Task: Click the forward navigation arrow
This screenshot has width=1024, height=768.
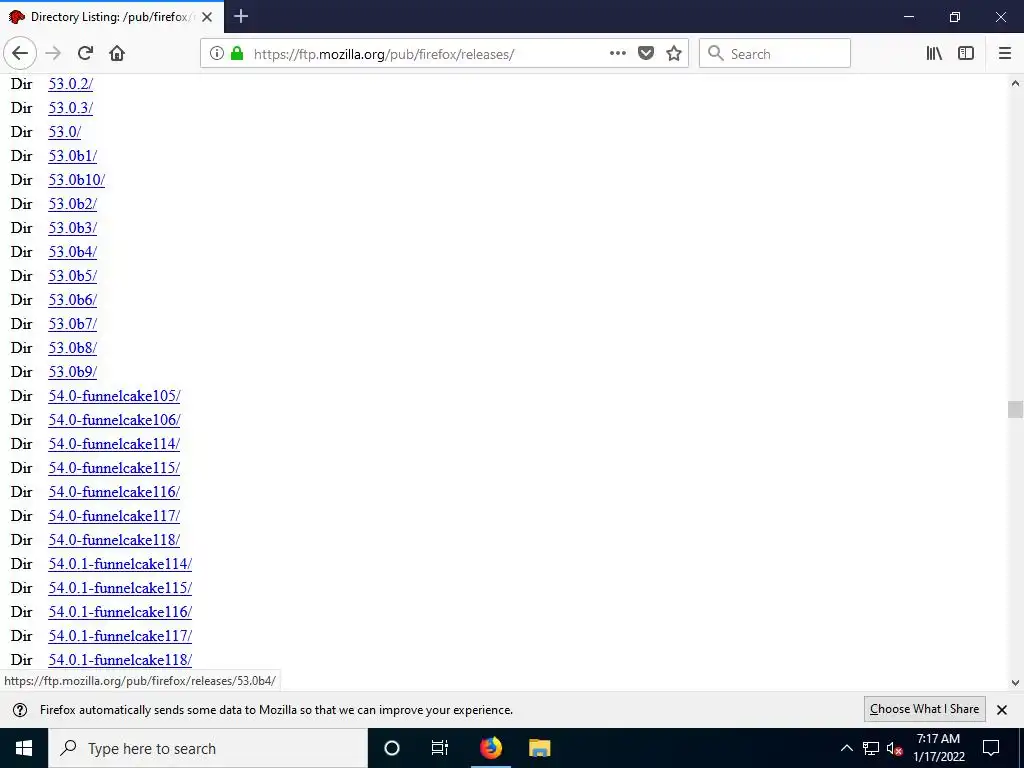Action: point(53,54)
